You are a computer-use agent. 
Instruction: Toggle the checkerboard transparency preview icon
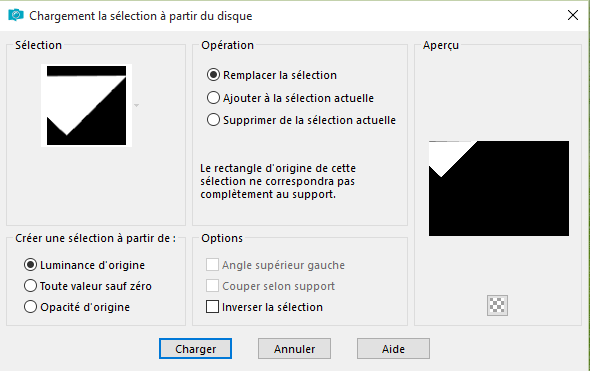497,305
